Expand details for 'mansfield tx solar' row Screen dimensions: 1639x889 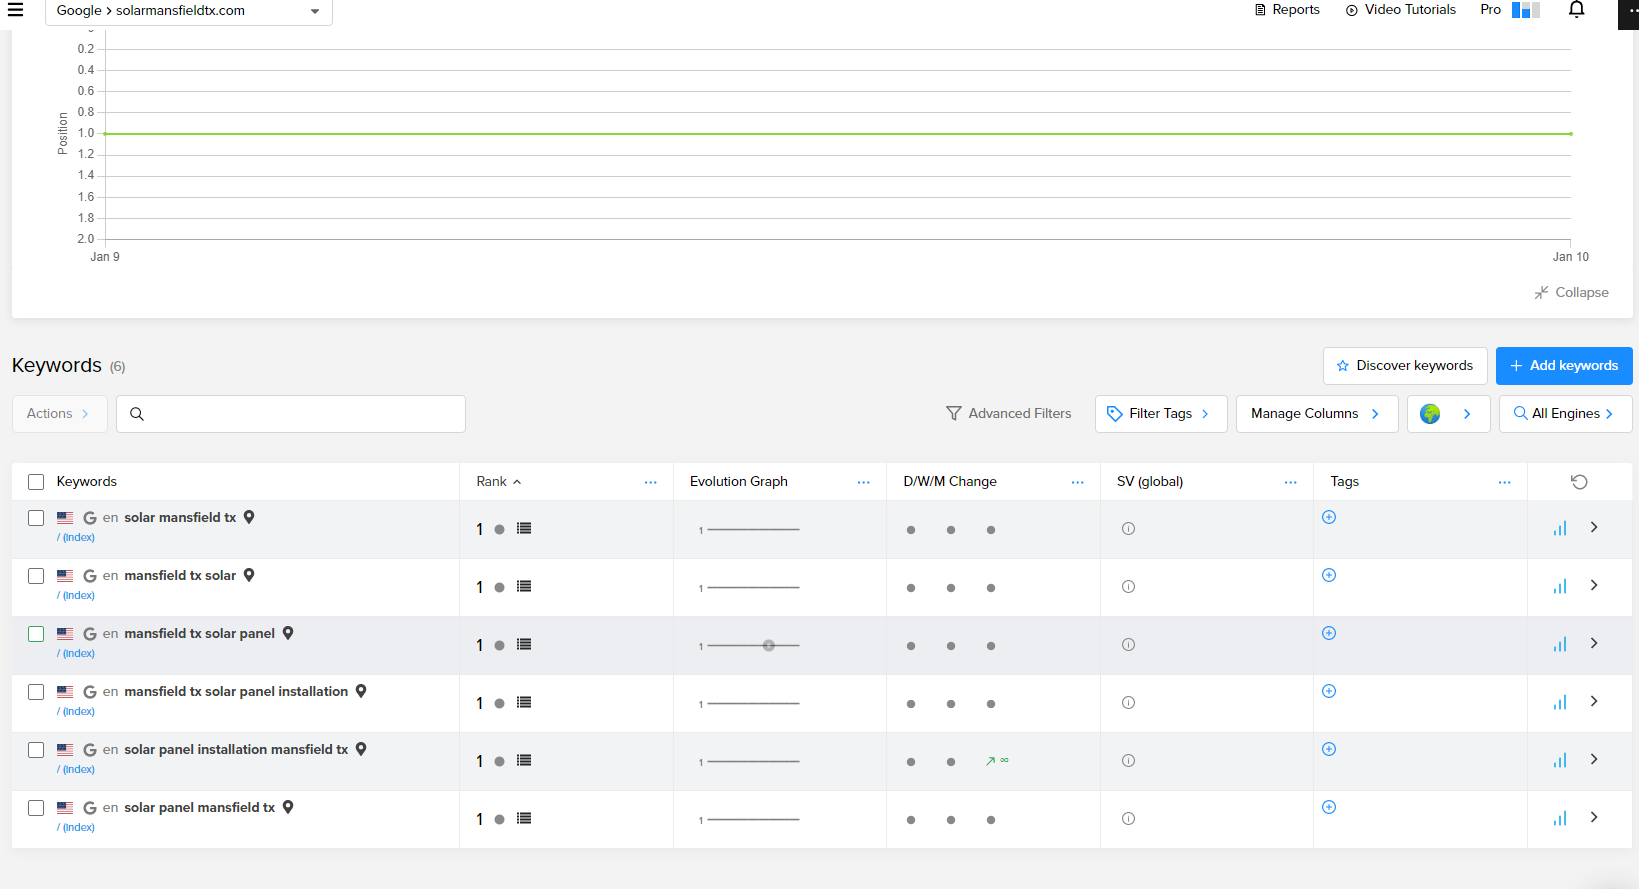click(x=1594, y=585)
